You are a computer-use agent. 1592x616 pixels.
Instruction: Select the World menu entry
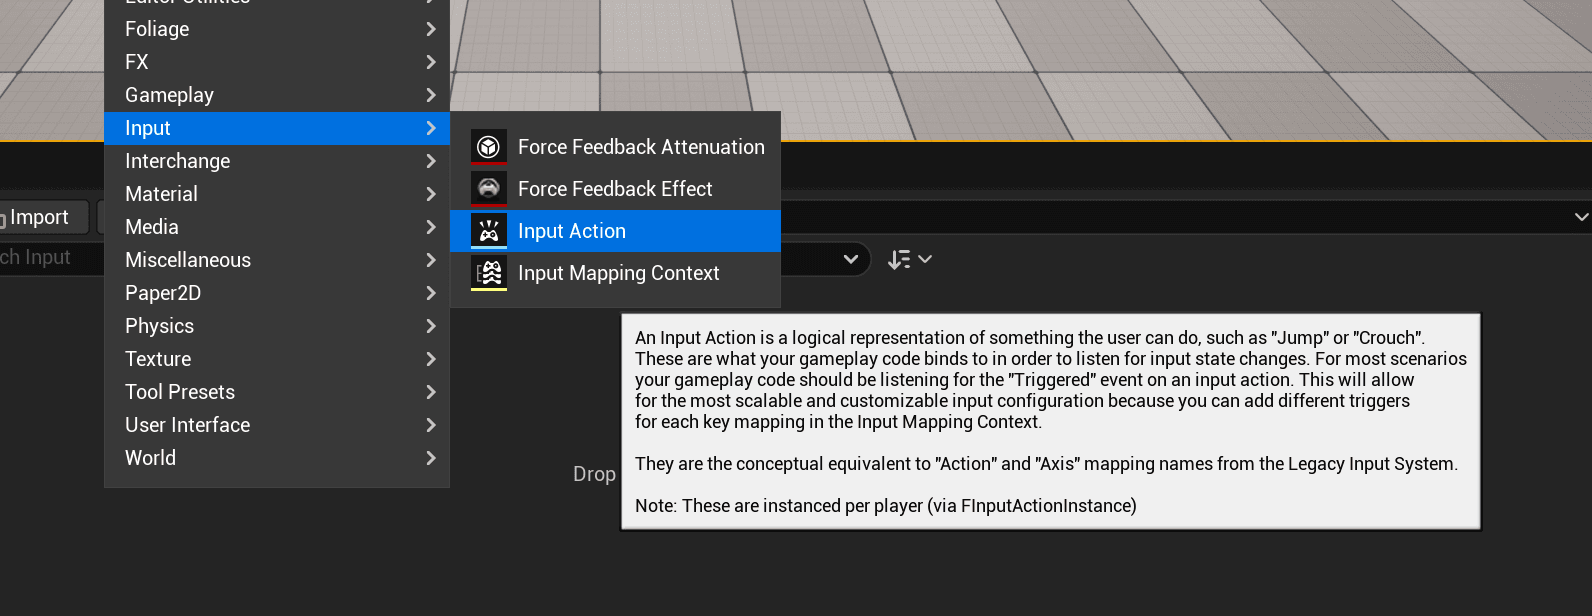point(150,458)
